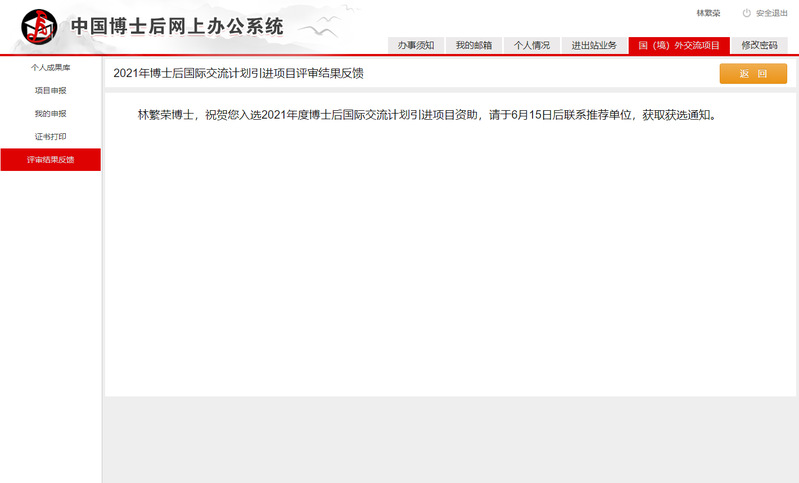Screen dimensions: 799x483
Task: Go to the 进出站业务 tab
Action: 594,45
